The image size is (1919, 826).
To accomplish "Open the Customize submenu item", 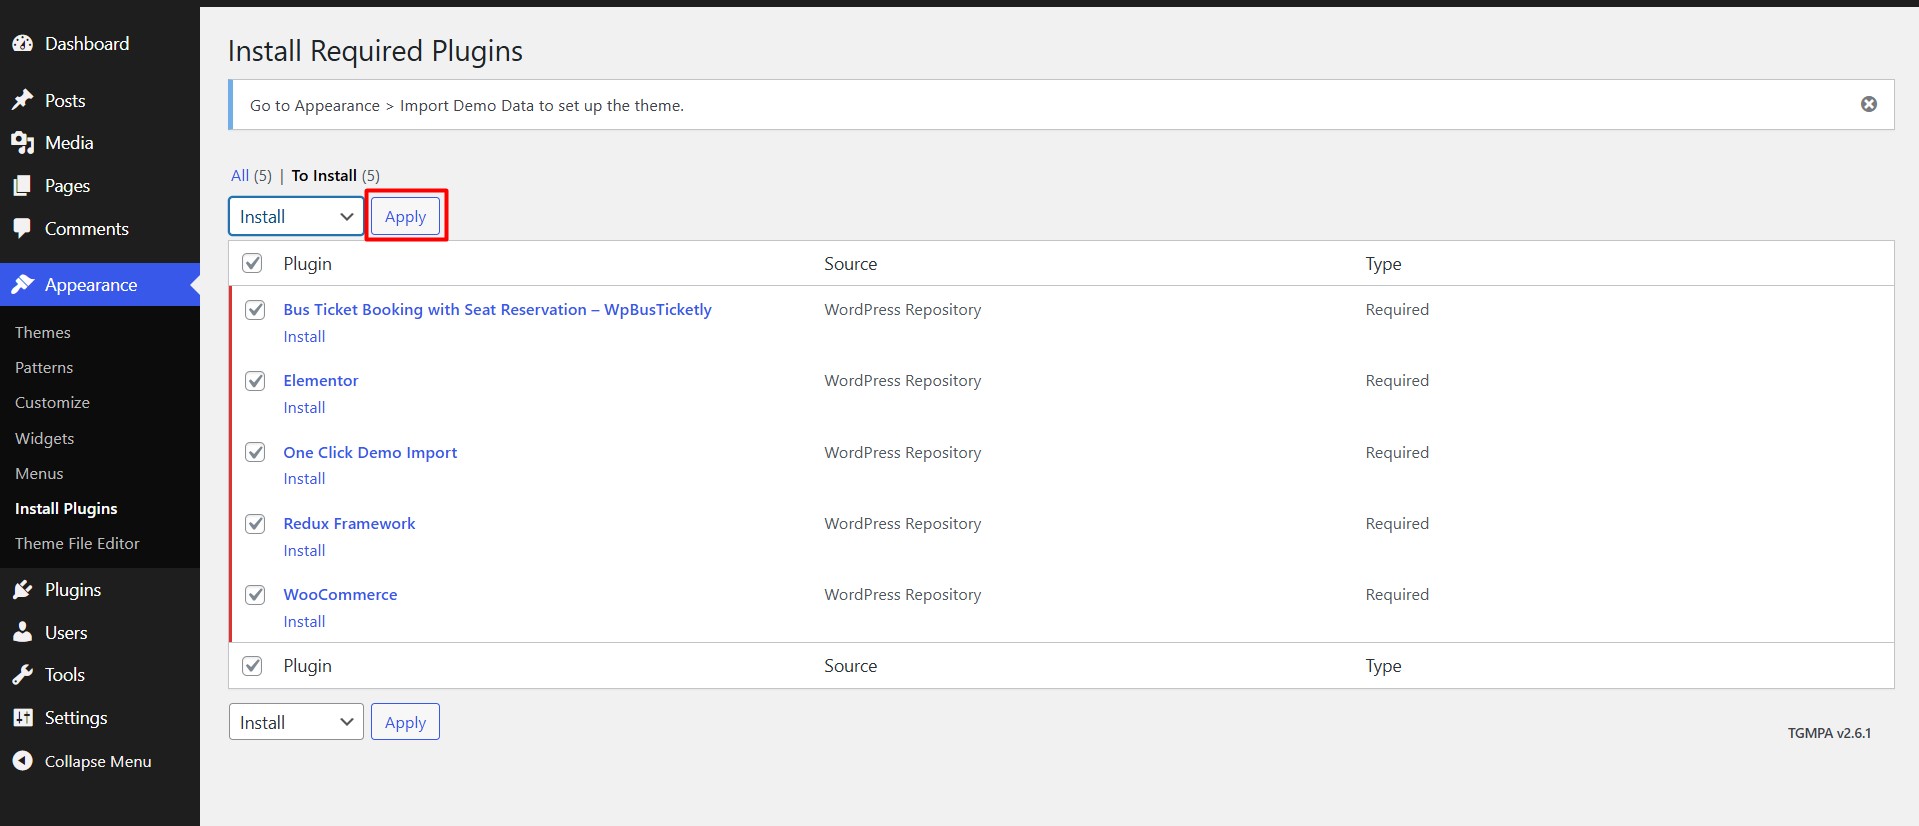I will (x=52, y=402).
